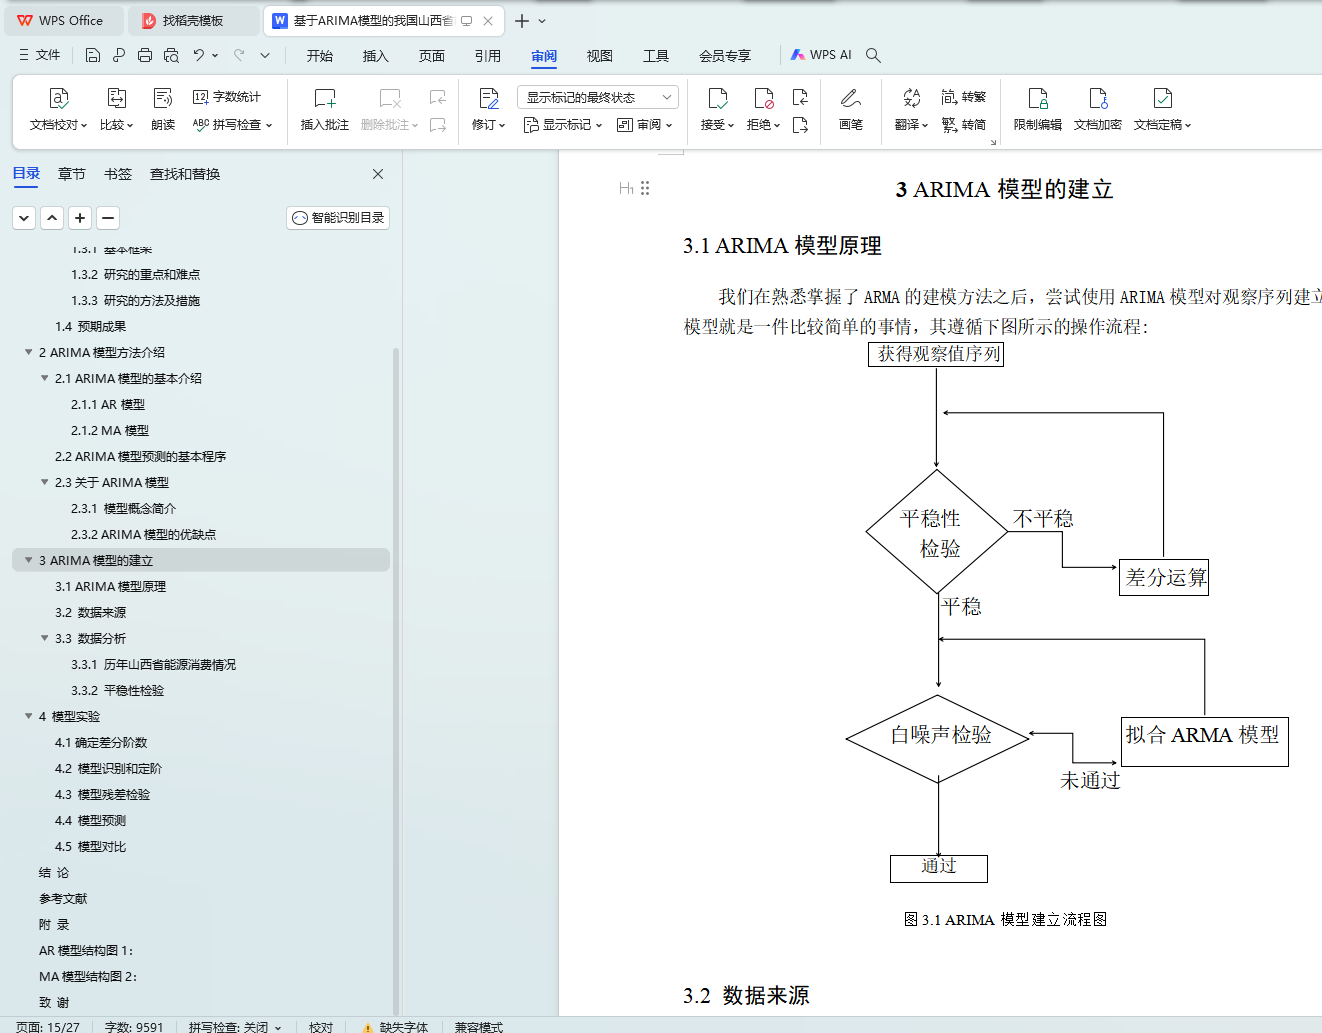
Task: Click the outline pane vertical scrollbar
Action: 396,680
